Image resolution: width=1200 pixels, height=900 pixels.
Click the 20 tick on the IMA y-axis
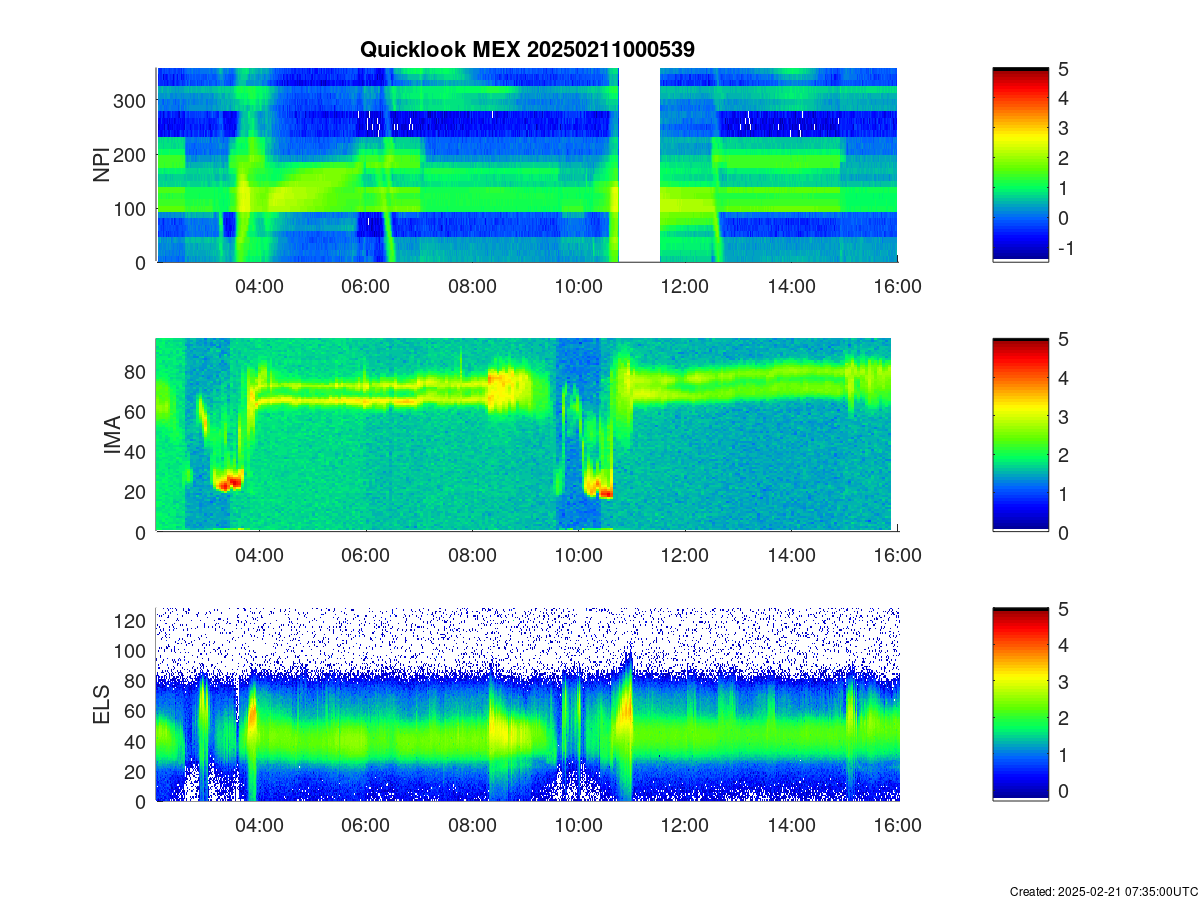click(137, 492)
